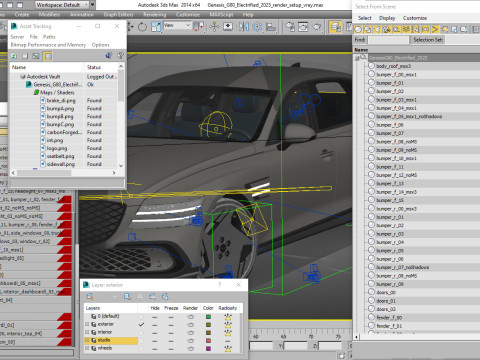Expand the interior layer in Layer dialog
The image size is (480, 360).
[87, 332]
